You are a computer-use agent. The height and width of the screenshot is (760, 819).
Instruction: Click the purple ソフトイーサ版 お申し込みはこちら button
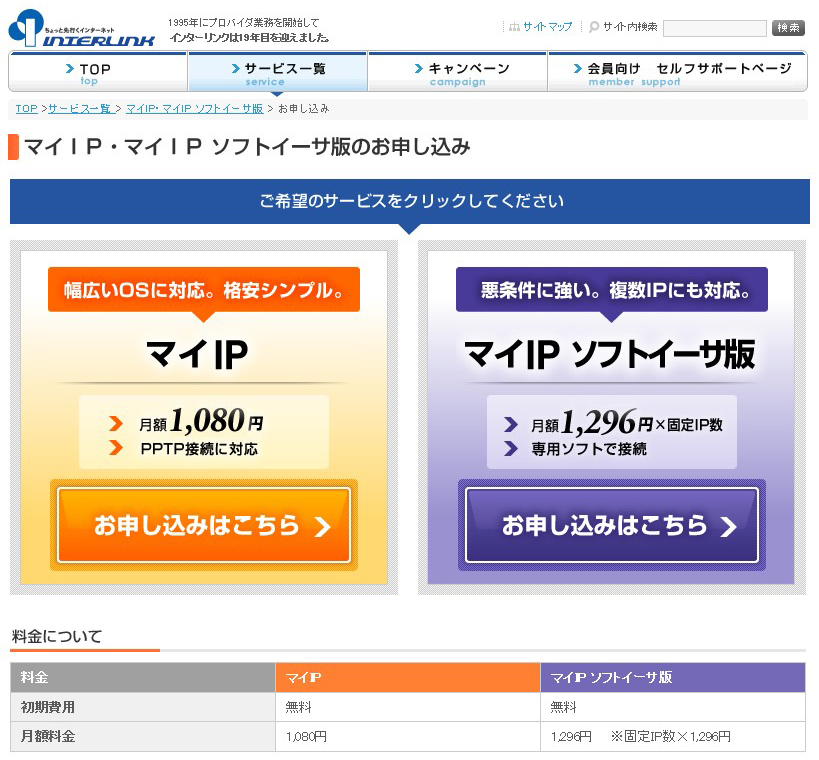coord(611,525)
